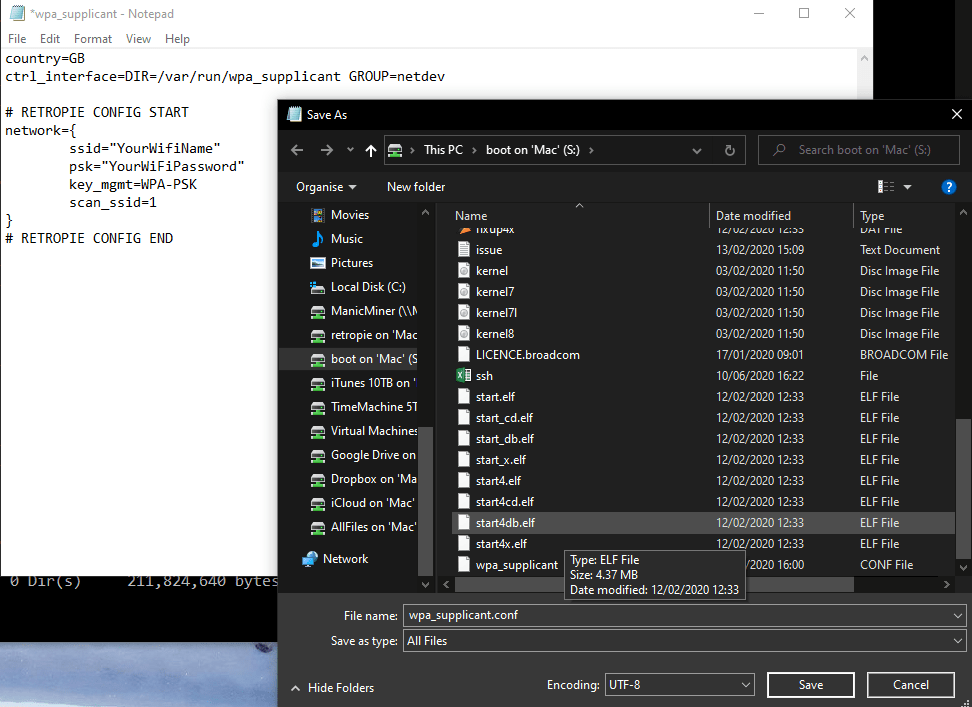Open the Format menu in Notepad
This screenshot has height=707, width=972.
(x=93, y=39)
